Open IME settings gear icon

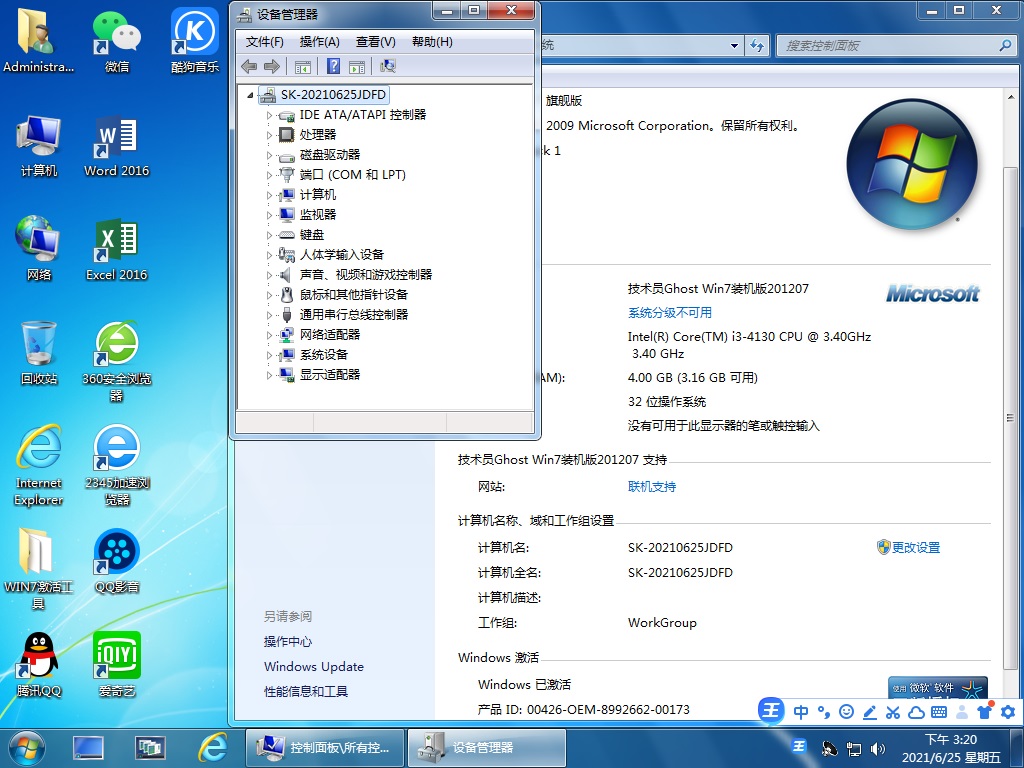pyautogui.click(x=1008, y=712)
